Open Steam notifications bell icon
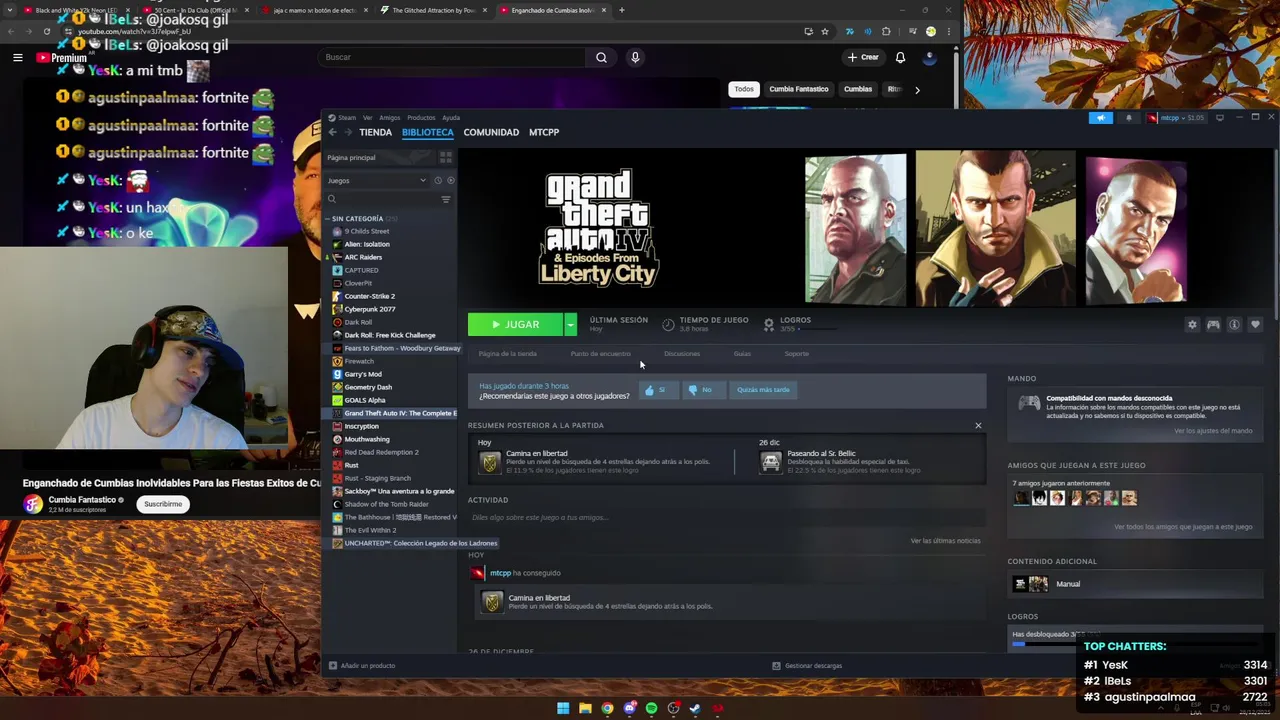The image size is (1280, 720). pos(1129,118)
